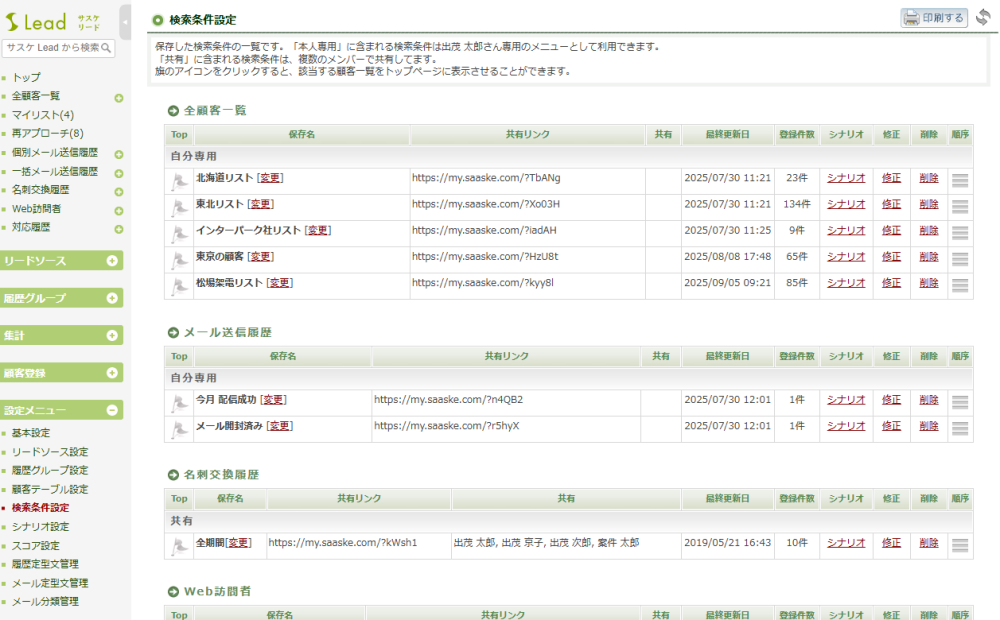Expand the 履歴グループ sidebar section

tap(112, 298)
